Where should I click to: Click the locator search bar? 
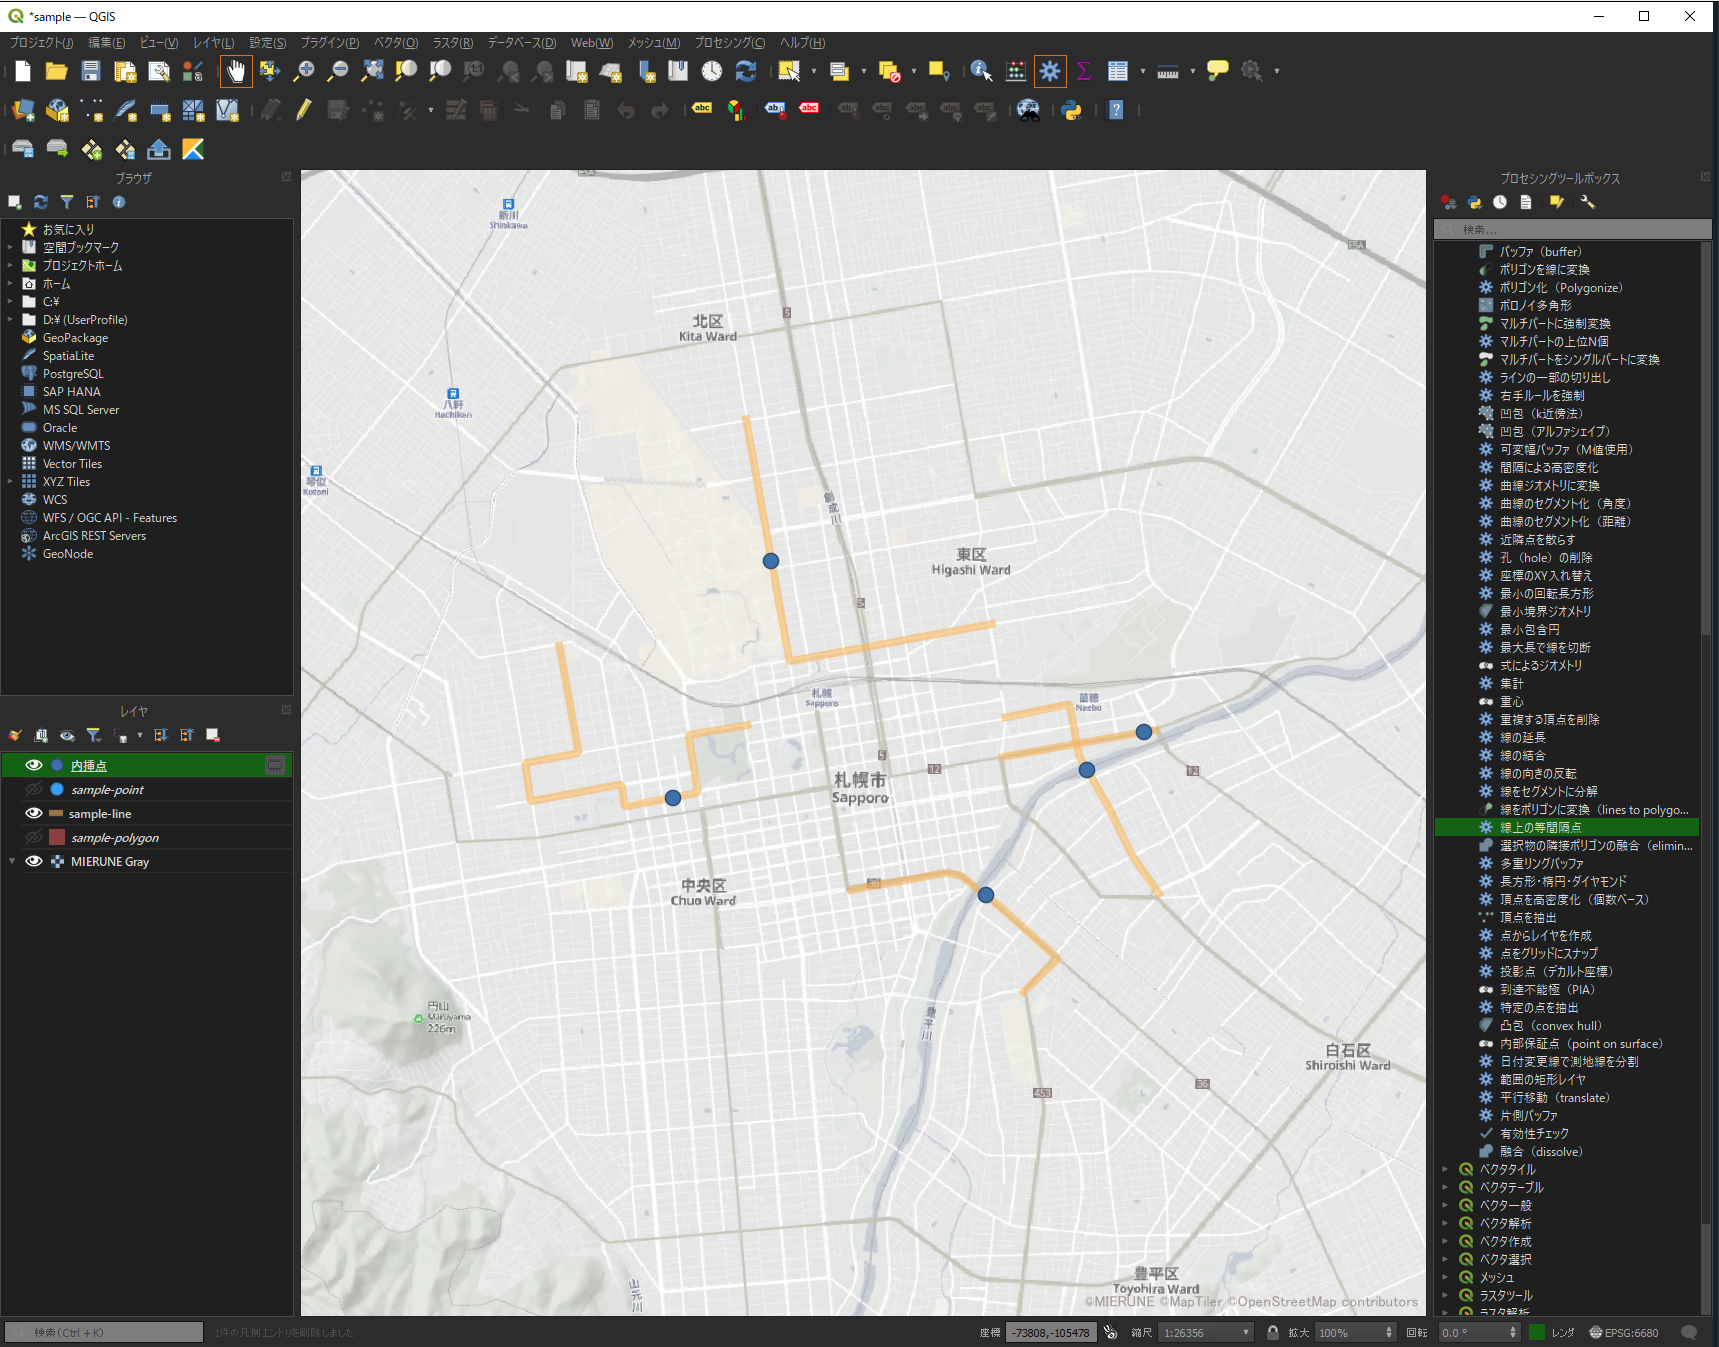pos(104,1332)
